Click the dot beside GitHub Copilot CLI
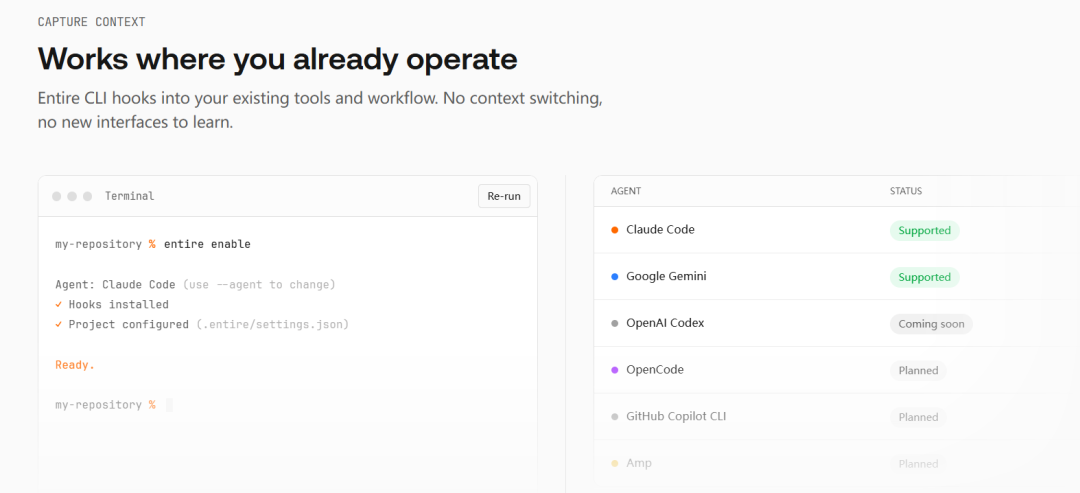The height and width of the screenshot is (493, 1080). (x=615, y=417)
